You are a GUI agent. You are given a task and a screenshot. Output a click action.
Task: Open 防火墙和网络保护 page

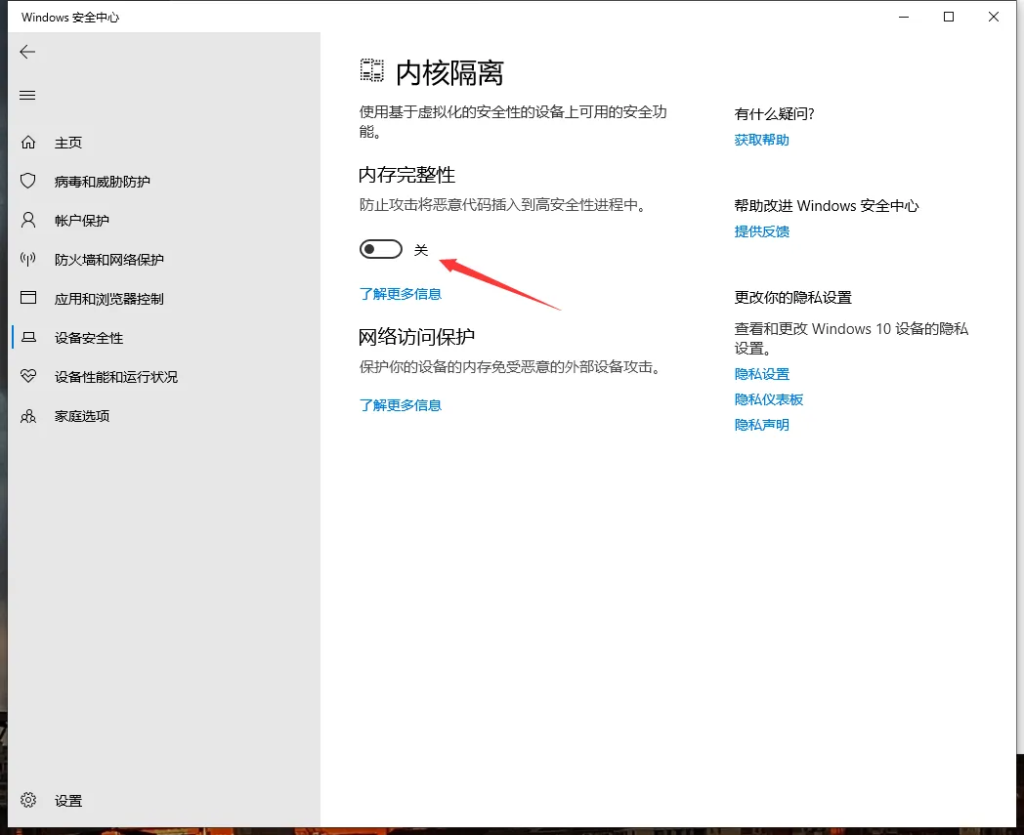(x=109, y=260)
